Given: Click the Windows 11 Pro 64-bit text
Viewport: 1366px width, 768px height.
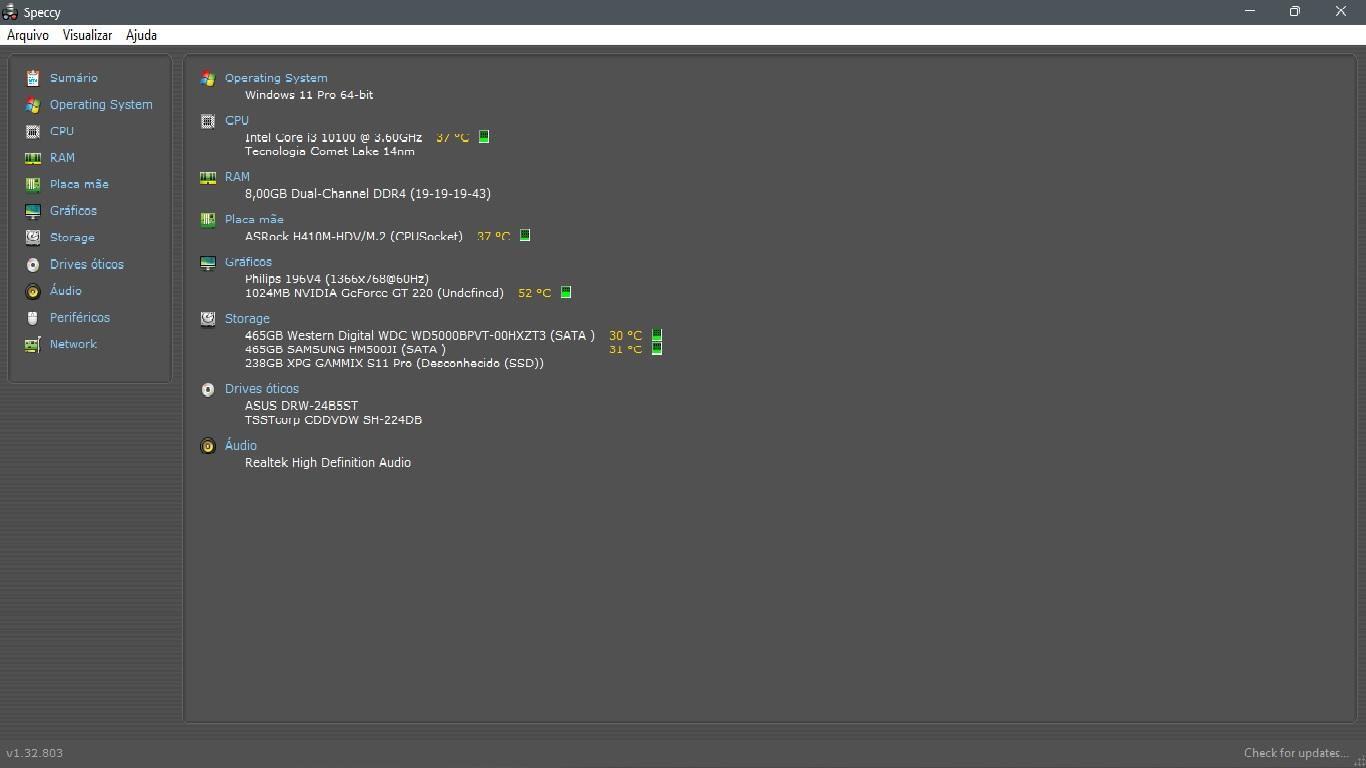Looking at the screenshot, I should 309,95.
